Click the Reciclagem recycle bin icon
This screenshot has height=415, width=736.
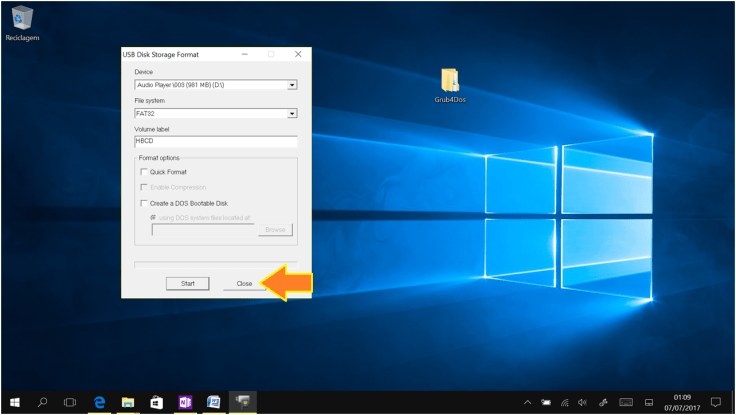click(22, 18)
